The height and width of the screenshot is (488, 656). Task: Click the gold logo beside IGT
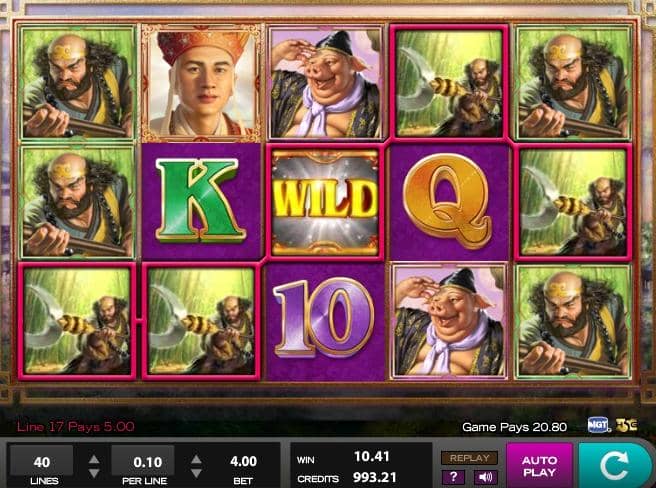626,425
